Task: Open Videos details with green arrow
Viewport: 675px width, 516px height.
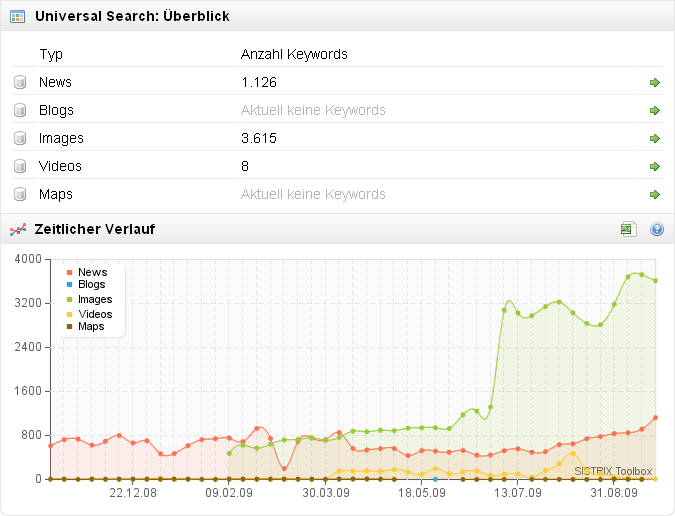Action: 655,166
